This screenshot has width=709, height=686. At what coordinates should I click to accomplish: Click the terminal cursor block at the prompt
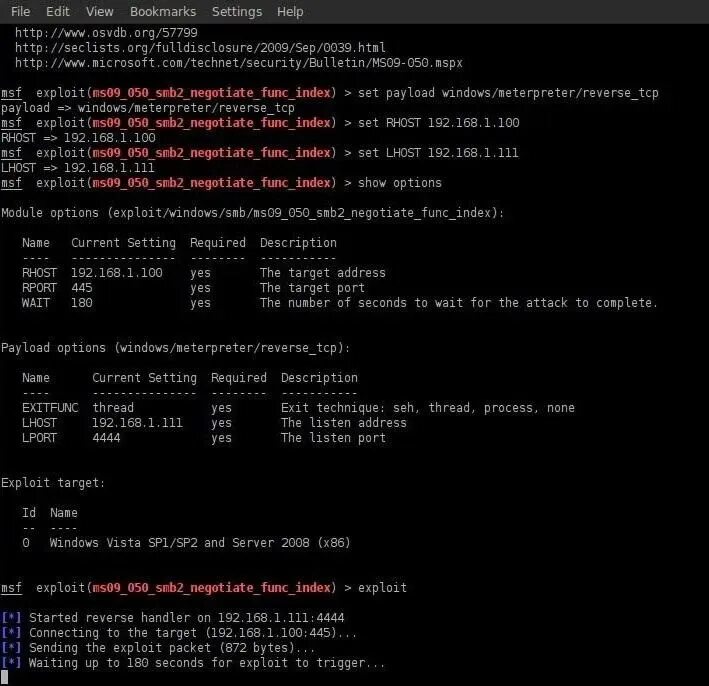(5, 677)
